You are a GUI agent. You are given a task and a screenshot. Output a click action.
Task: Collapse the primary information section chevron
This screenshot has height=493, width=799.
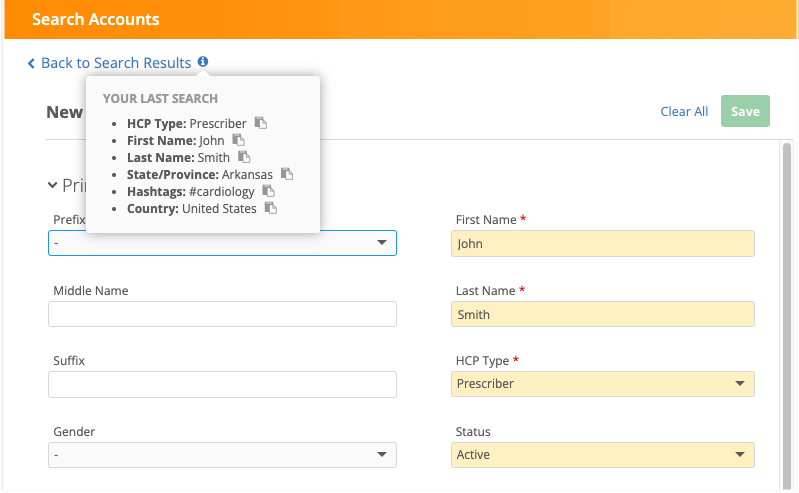52,185
